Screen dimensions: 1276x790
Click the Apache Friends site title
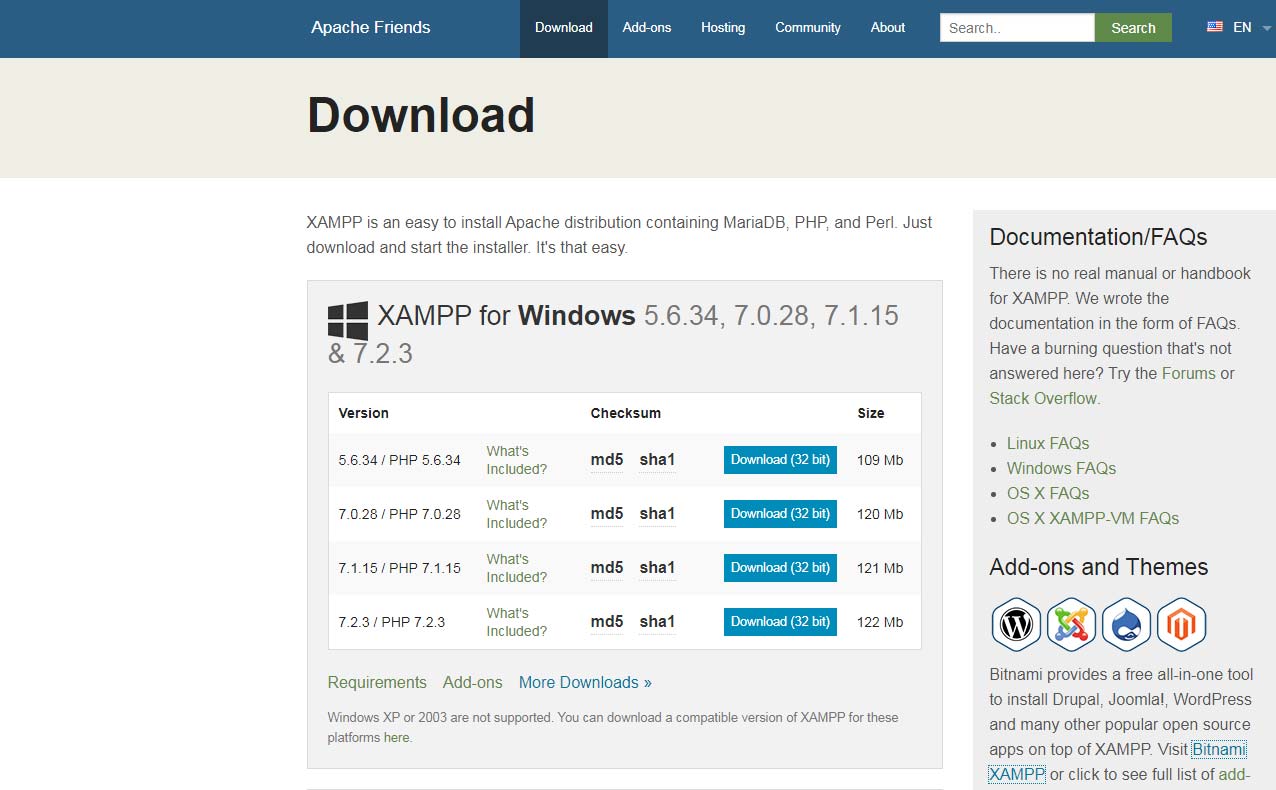[371, 27]
